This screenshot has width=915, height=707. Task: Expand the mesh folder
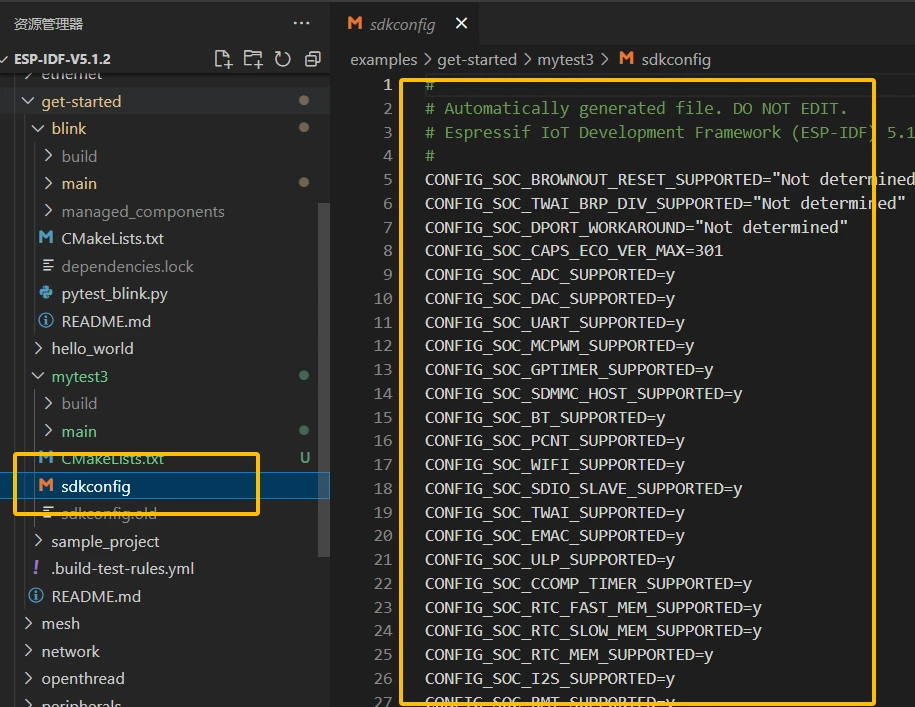tap(60, 623)
